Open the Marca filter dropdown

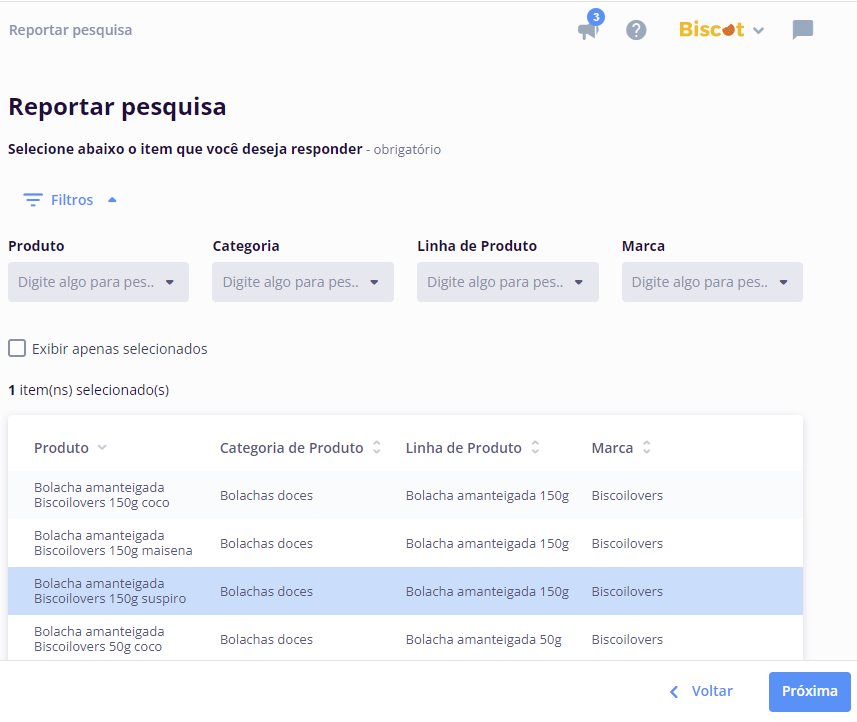point(712,282)
